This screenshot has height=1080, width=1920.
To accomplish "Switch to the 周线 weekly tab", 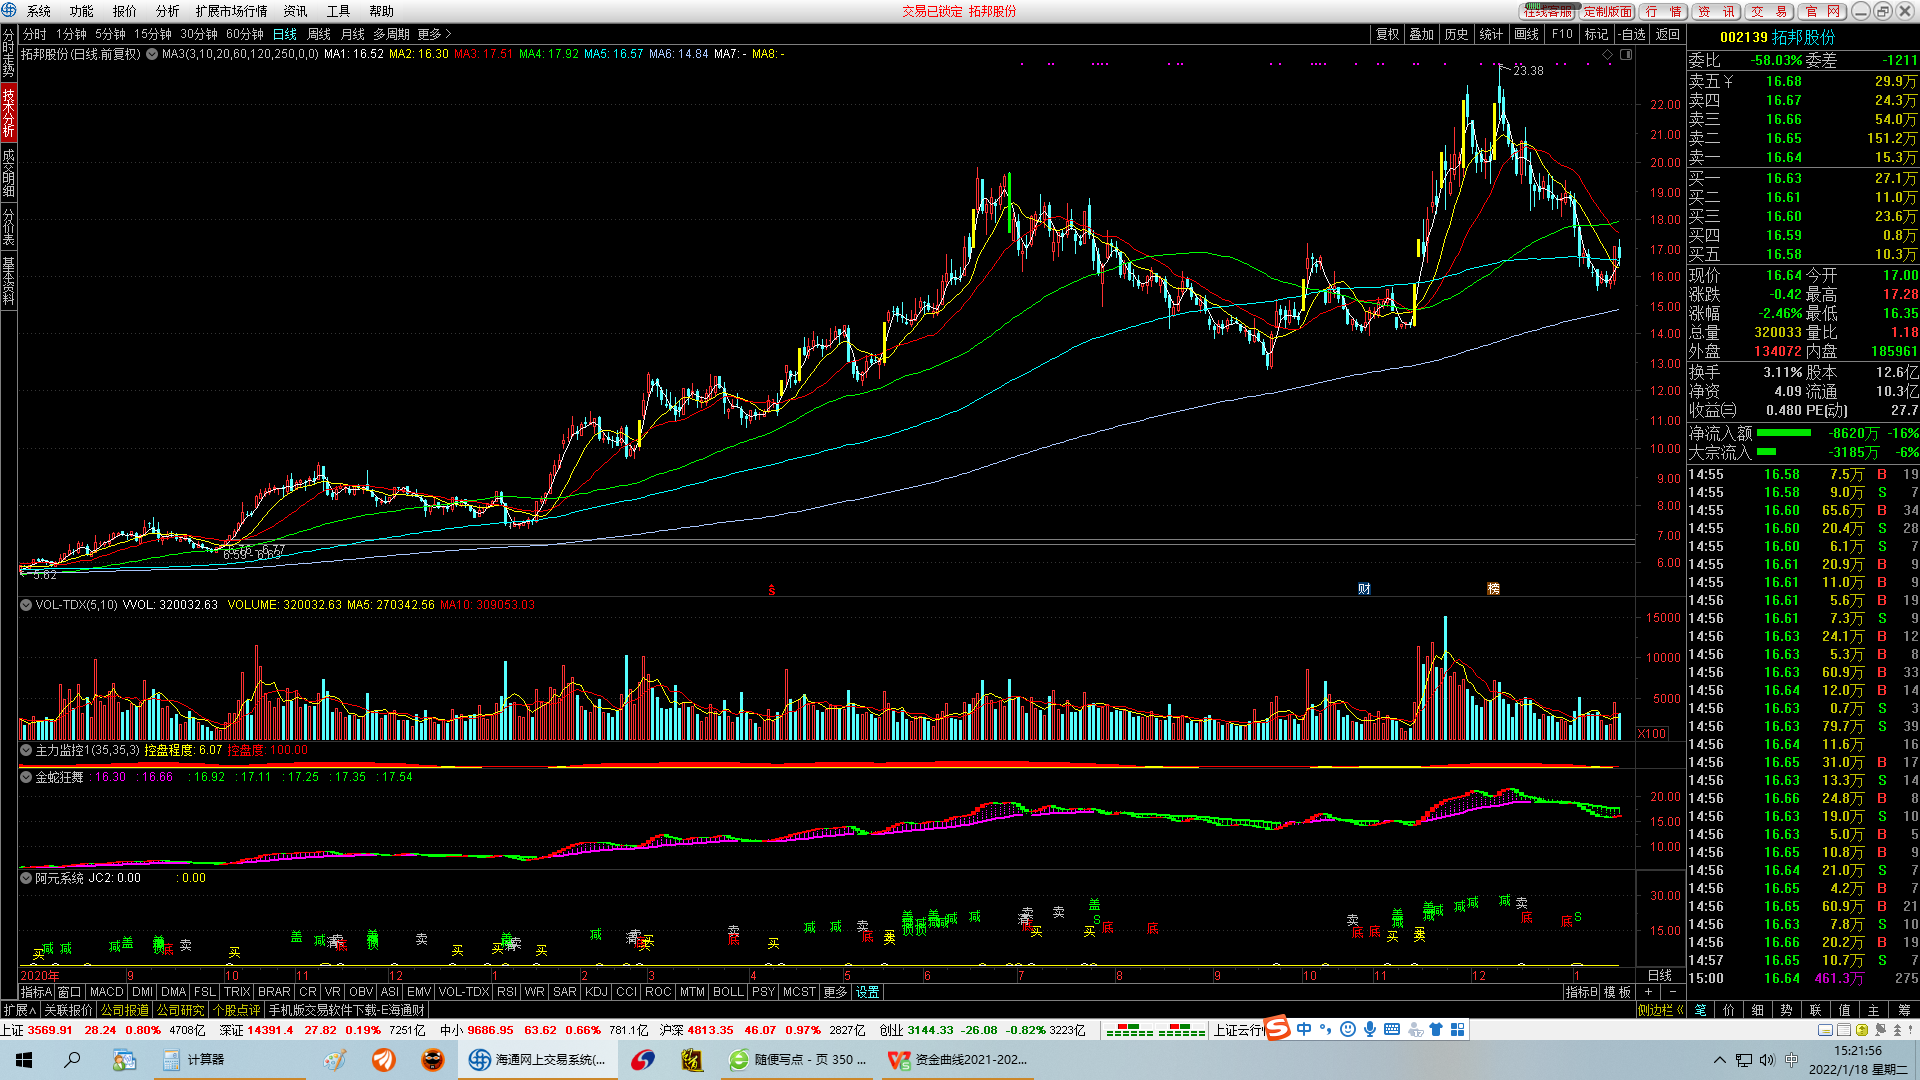I will (319, 34).
